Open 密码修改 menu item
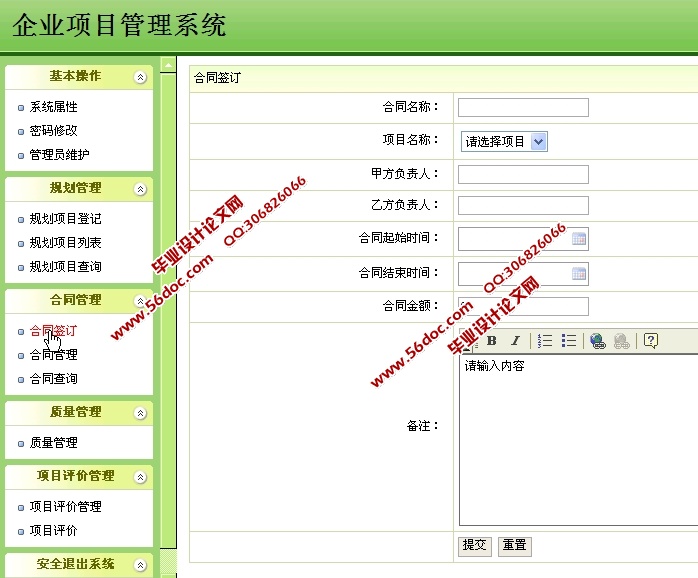The width and height of the screenshot is (698, 578). [x=53, y=130]
